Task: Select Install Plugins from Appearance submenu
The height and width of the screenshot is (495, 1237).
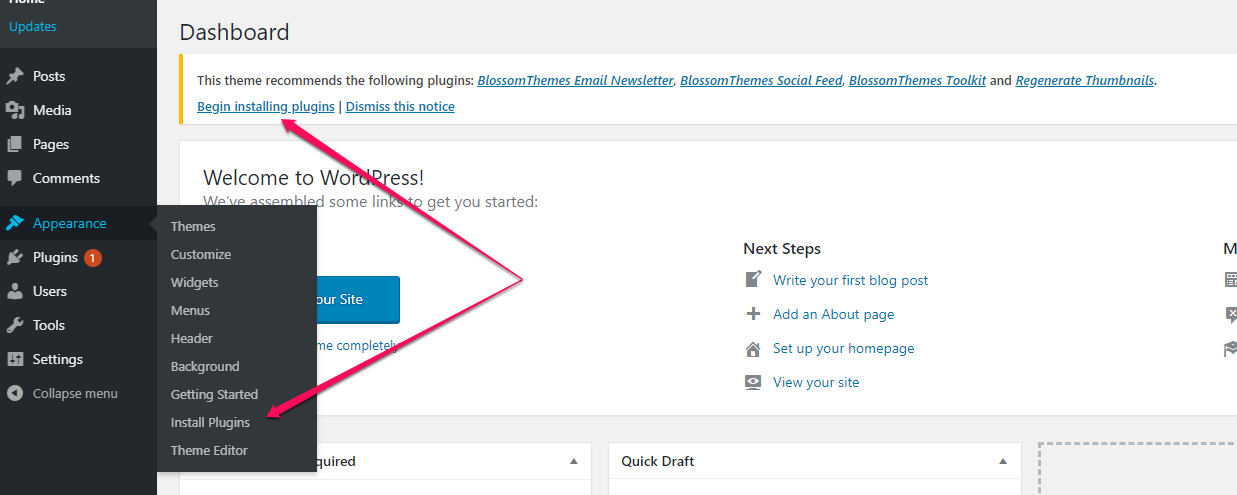Action: coord(210,422)
